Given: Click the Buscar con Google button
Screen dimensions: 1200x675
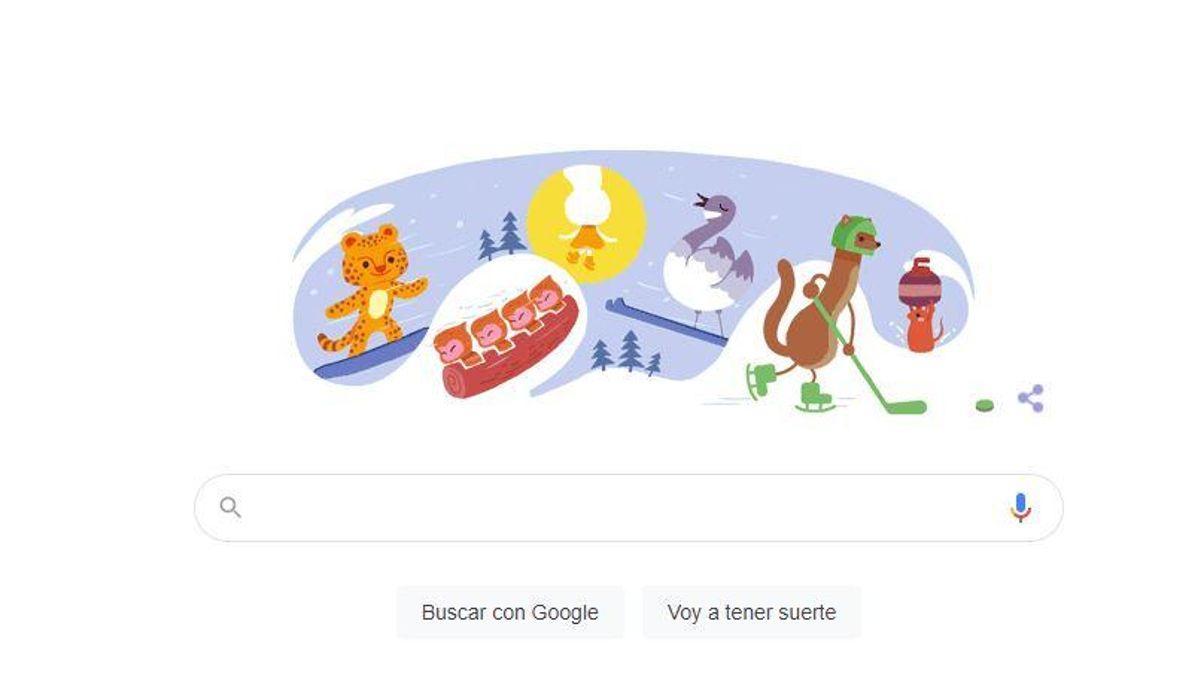Looking at the screenshot, I should 510,612.
